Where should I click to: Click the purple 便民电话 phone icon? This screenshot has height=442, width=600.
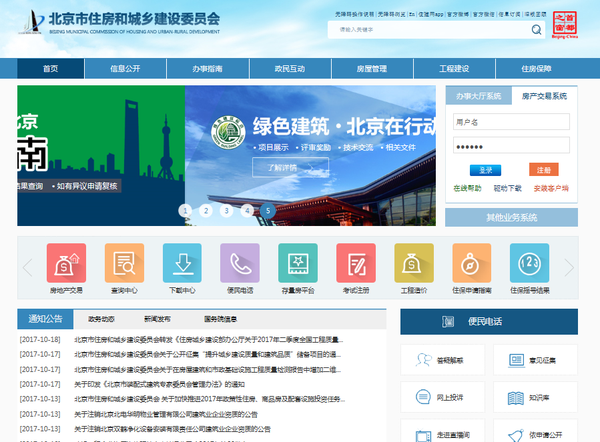click(240, 263)
